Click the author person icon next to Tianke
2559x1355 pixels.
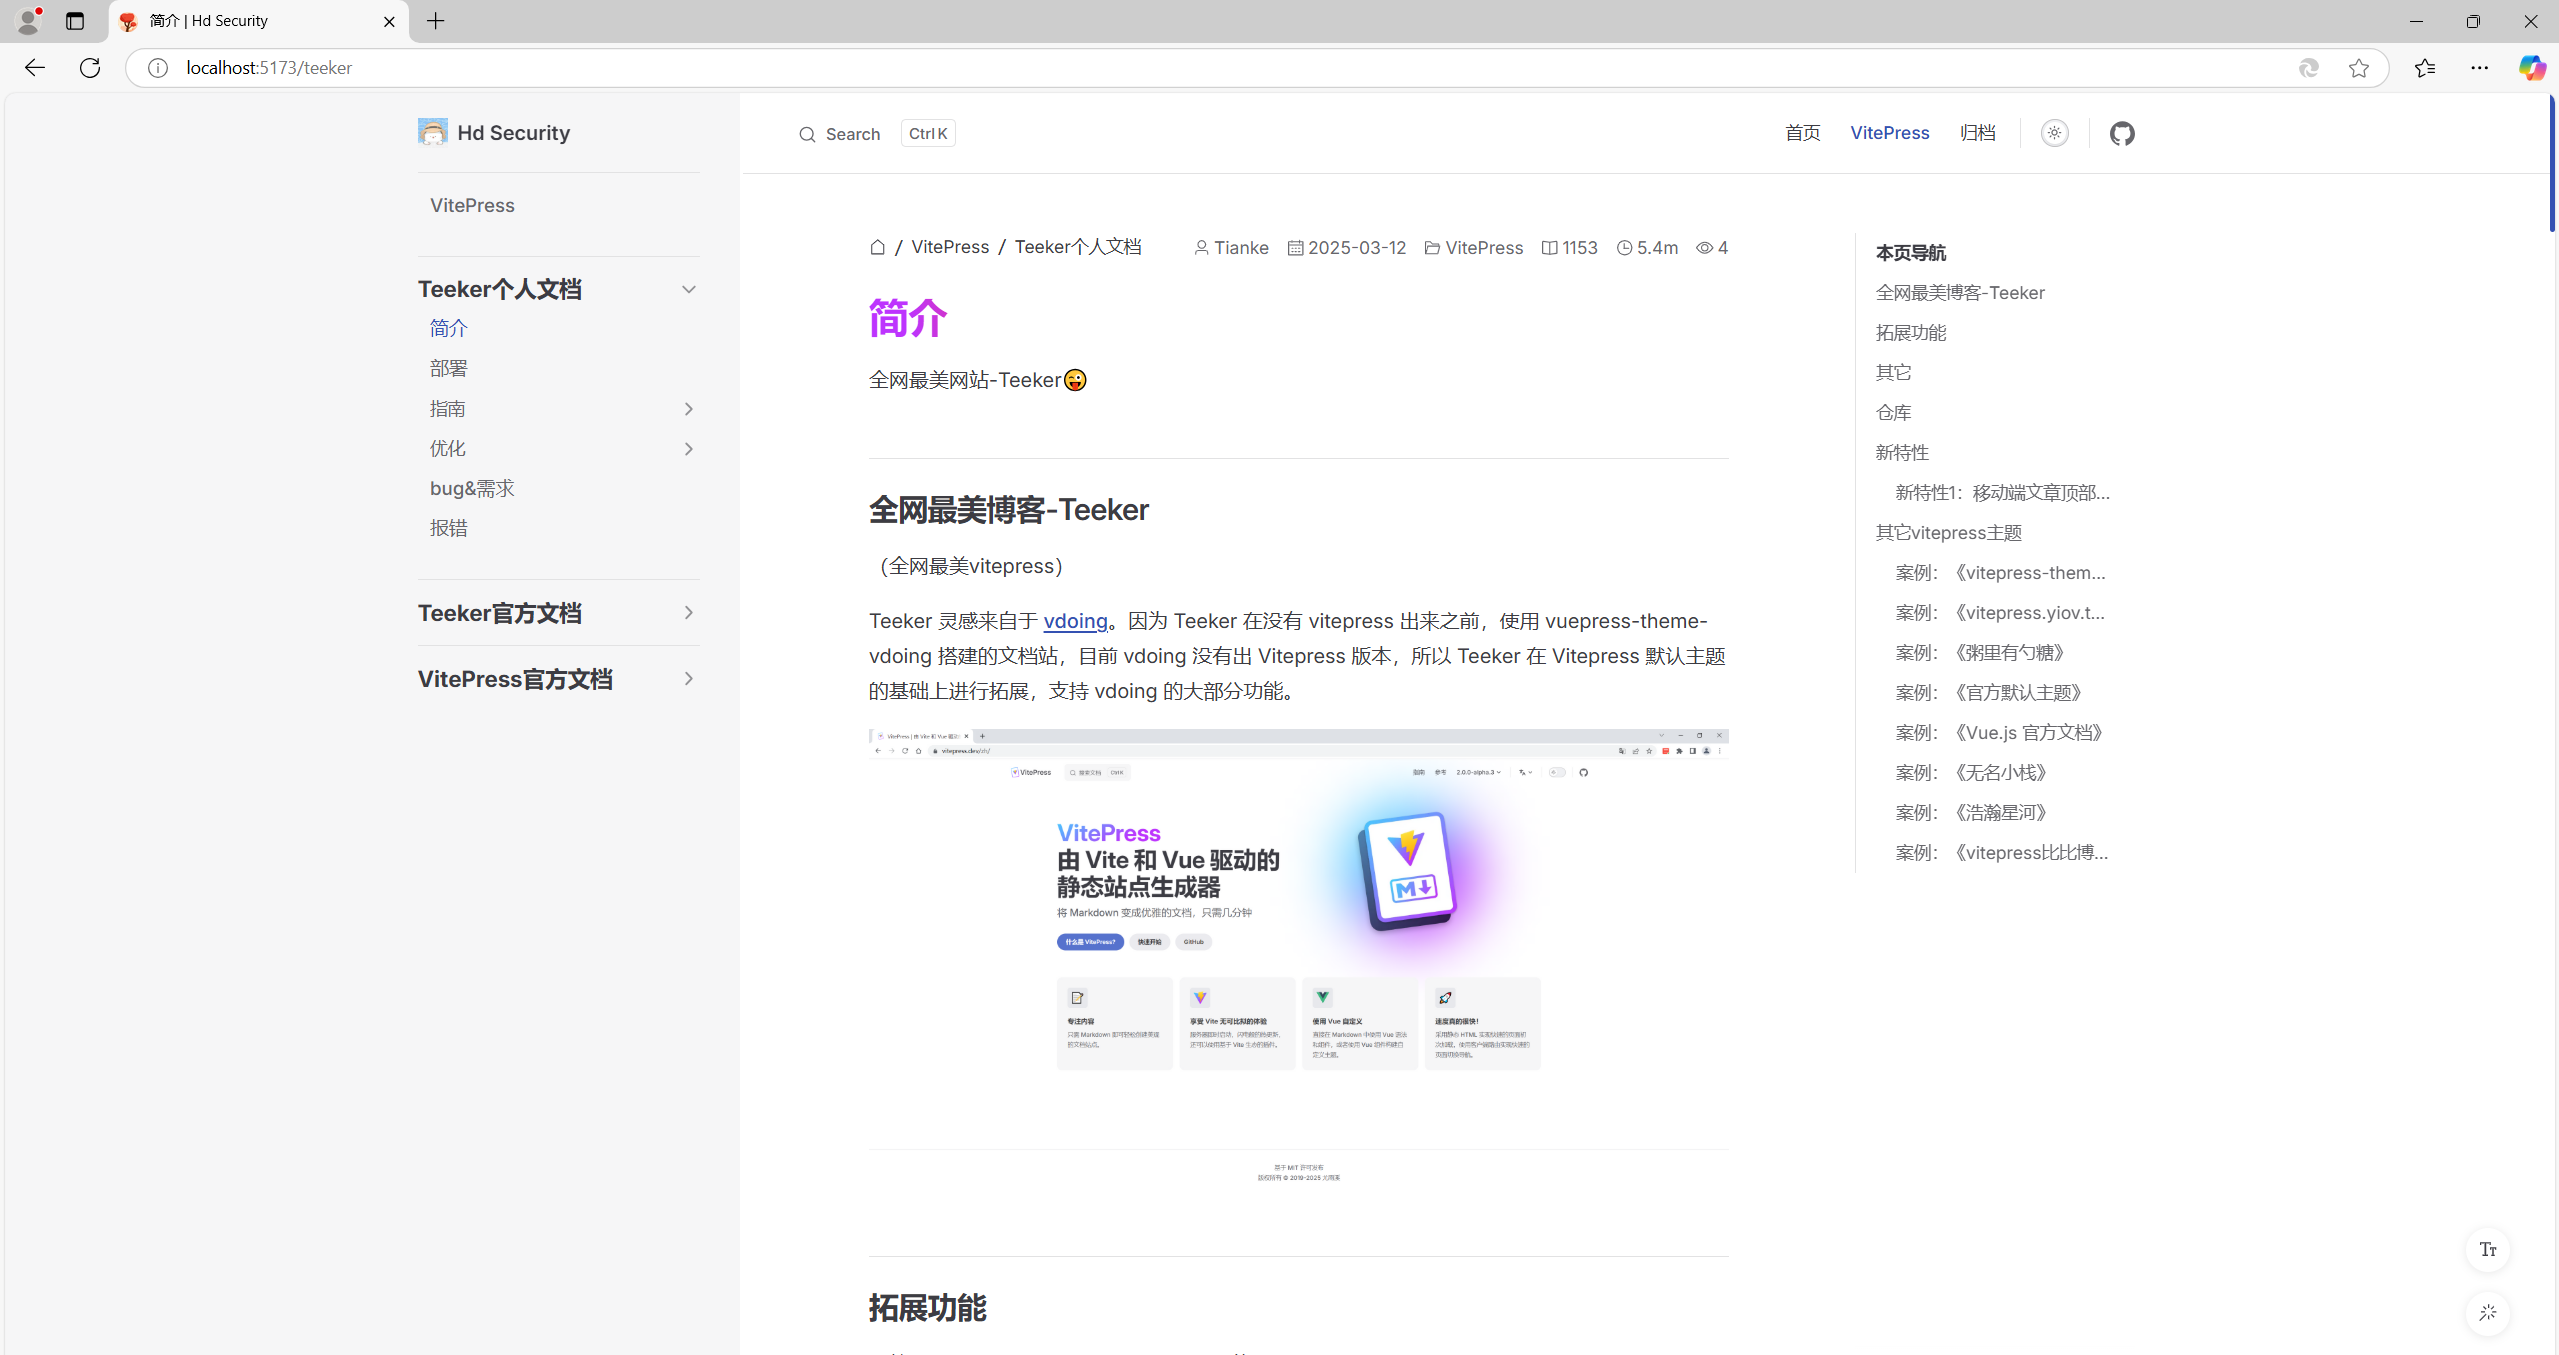1201,248
